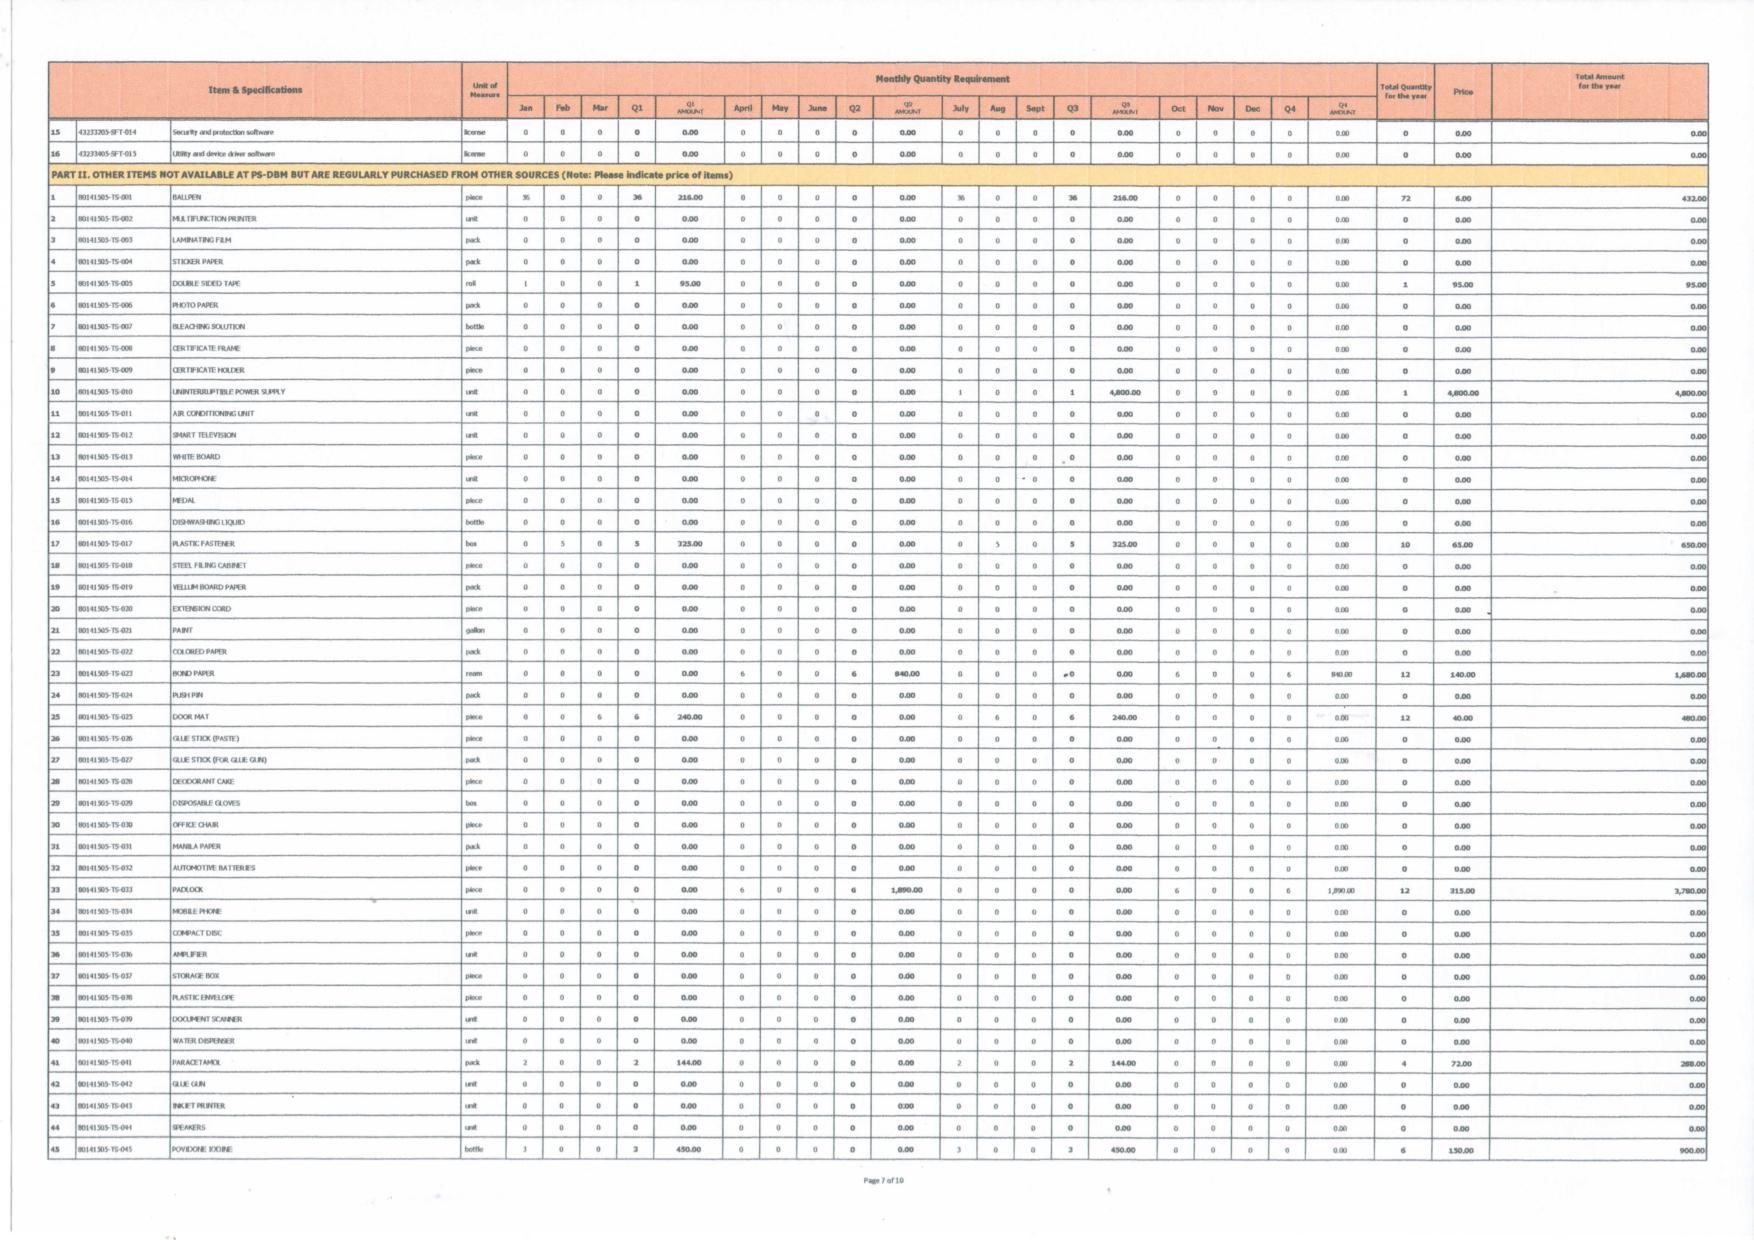Click the 'MICROPHONE' item name
This screenshot has width=1754, height=1240.
pos(194,479)
